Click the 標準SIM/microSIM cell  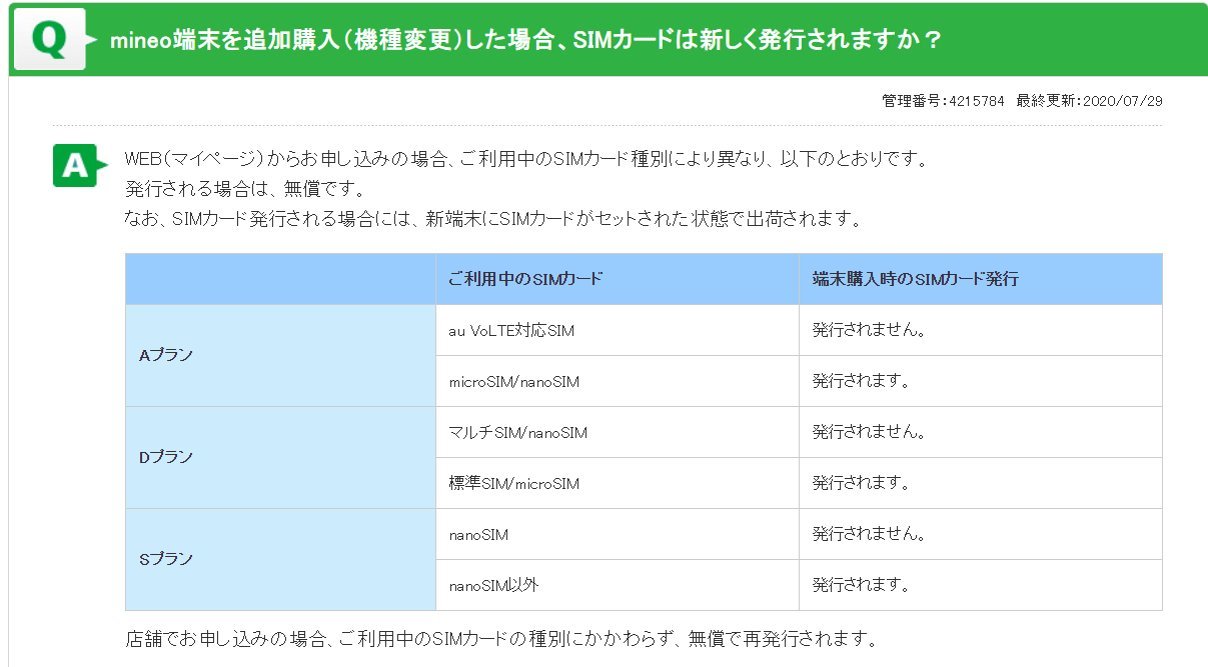click(x=617, y=483)
